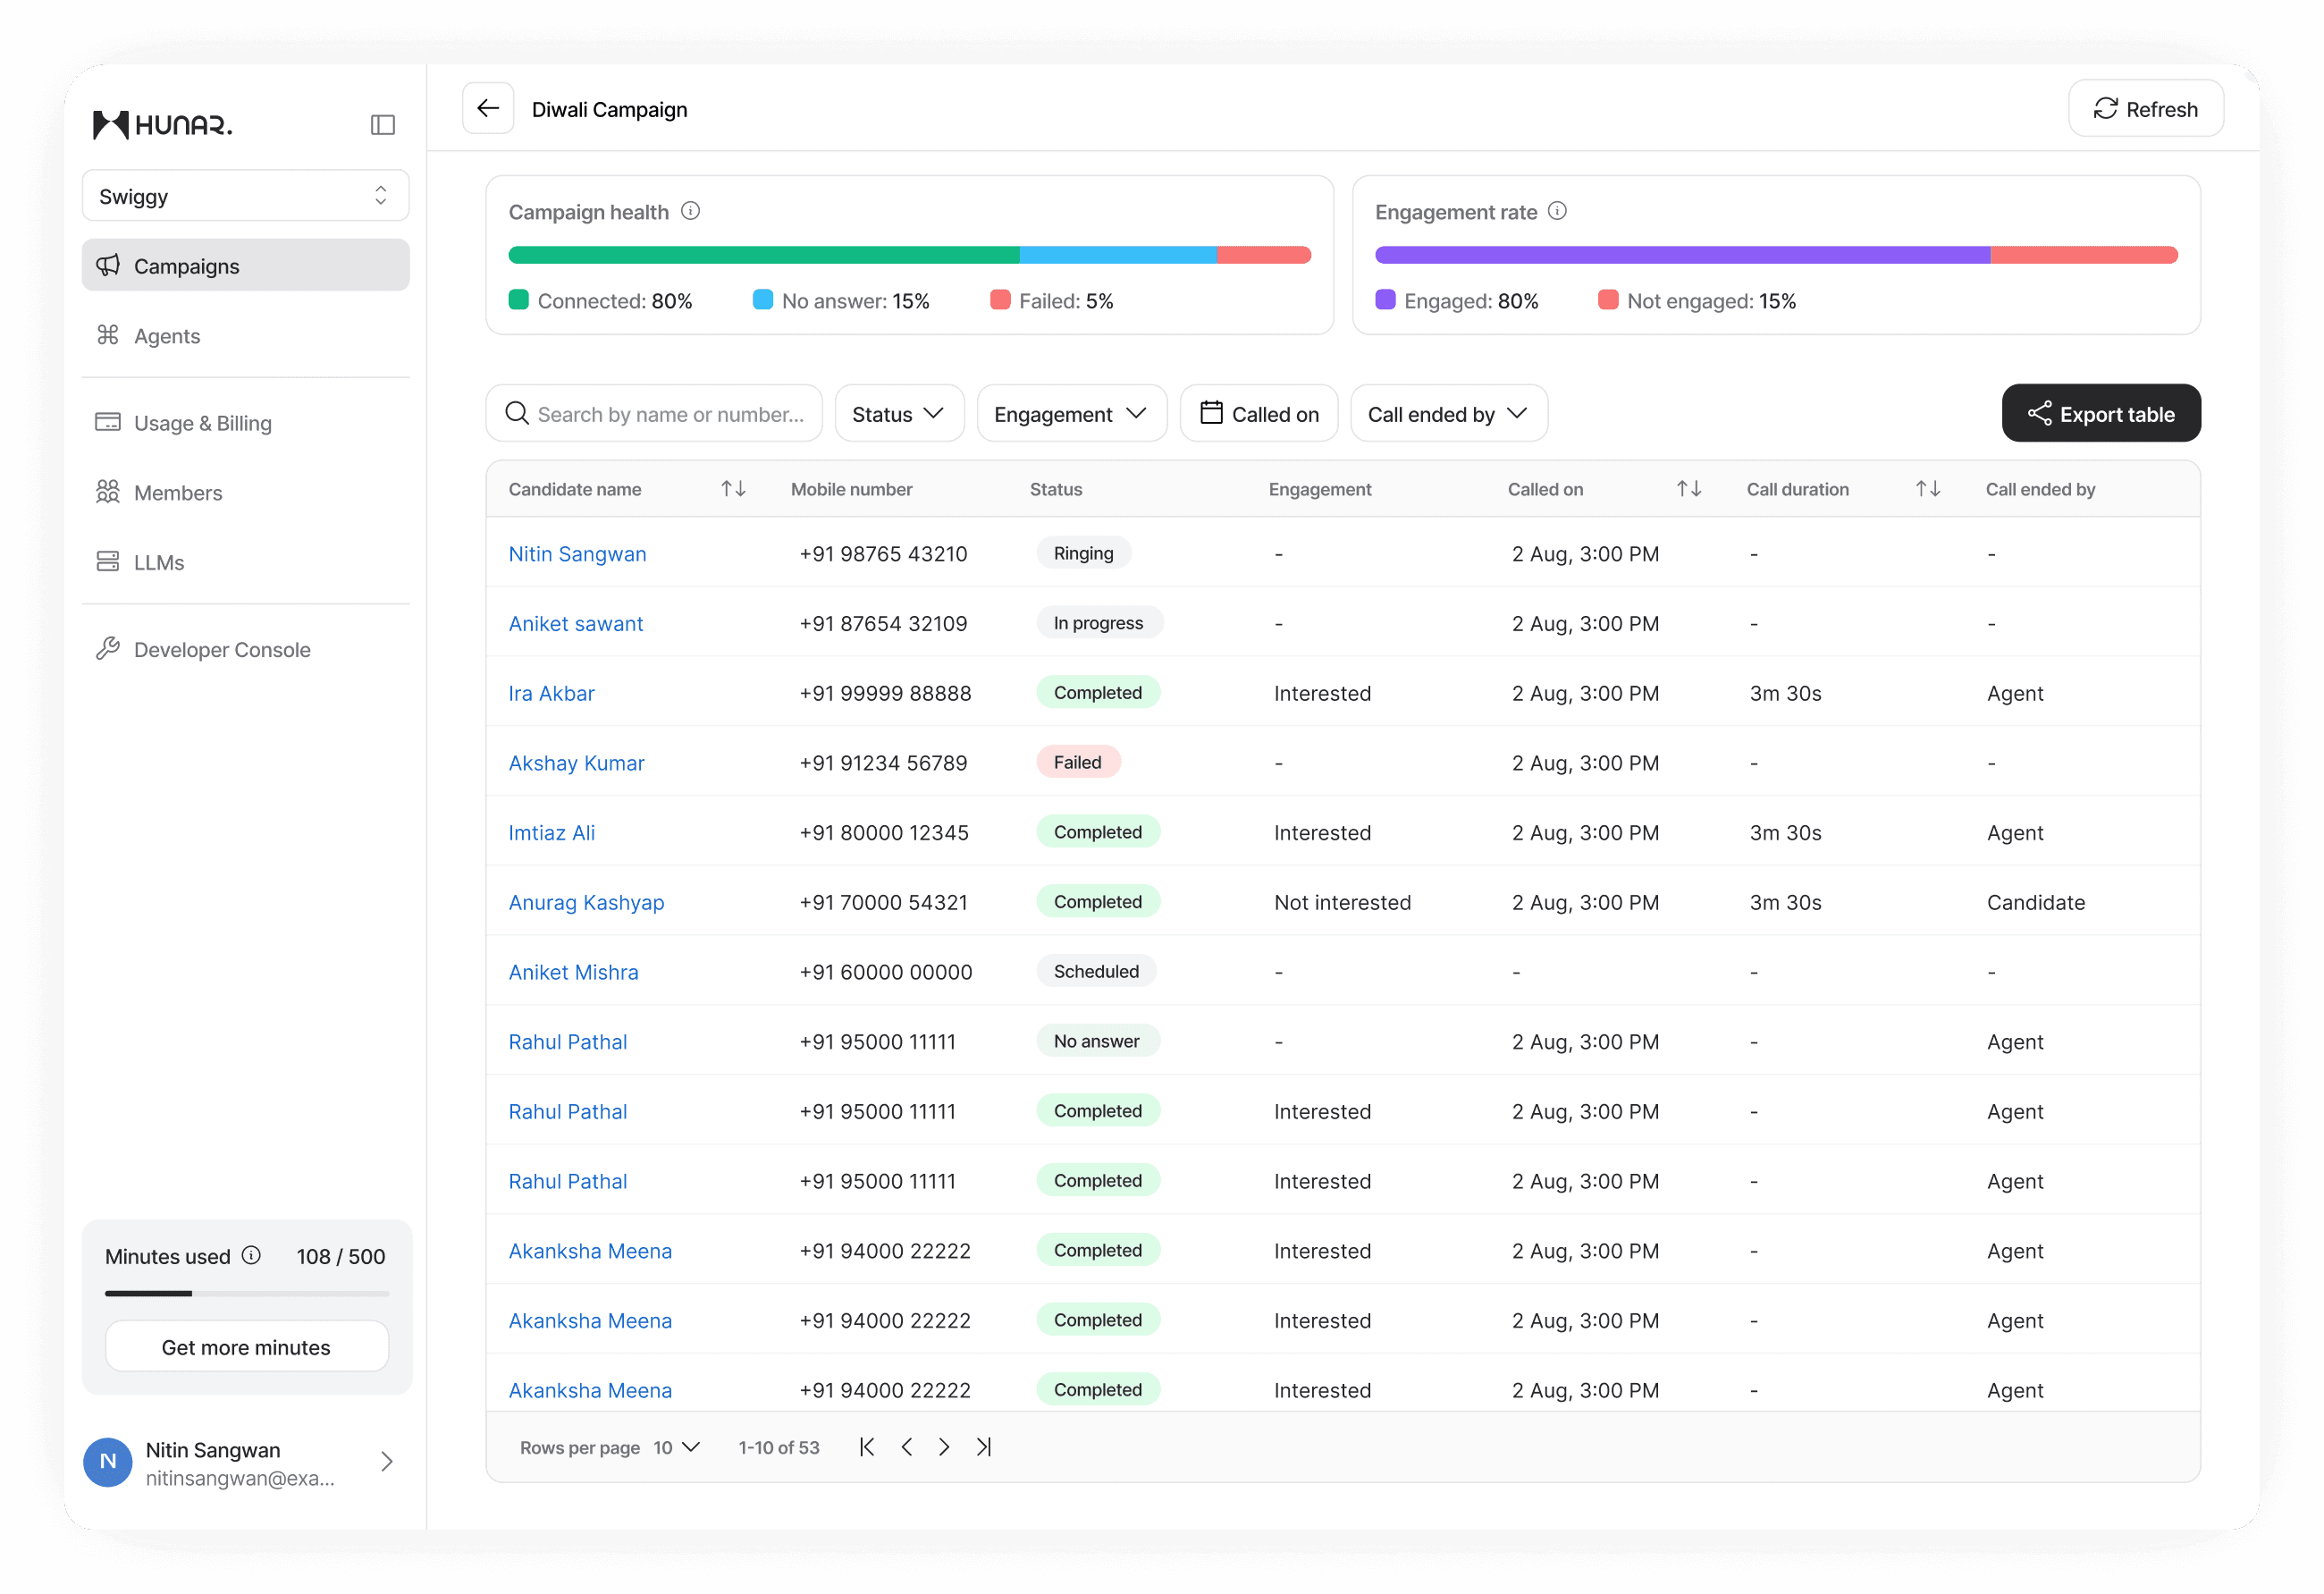Collapse the sidebar panel icon

(382, 125)
